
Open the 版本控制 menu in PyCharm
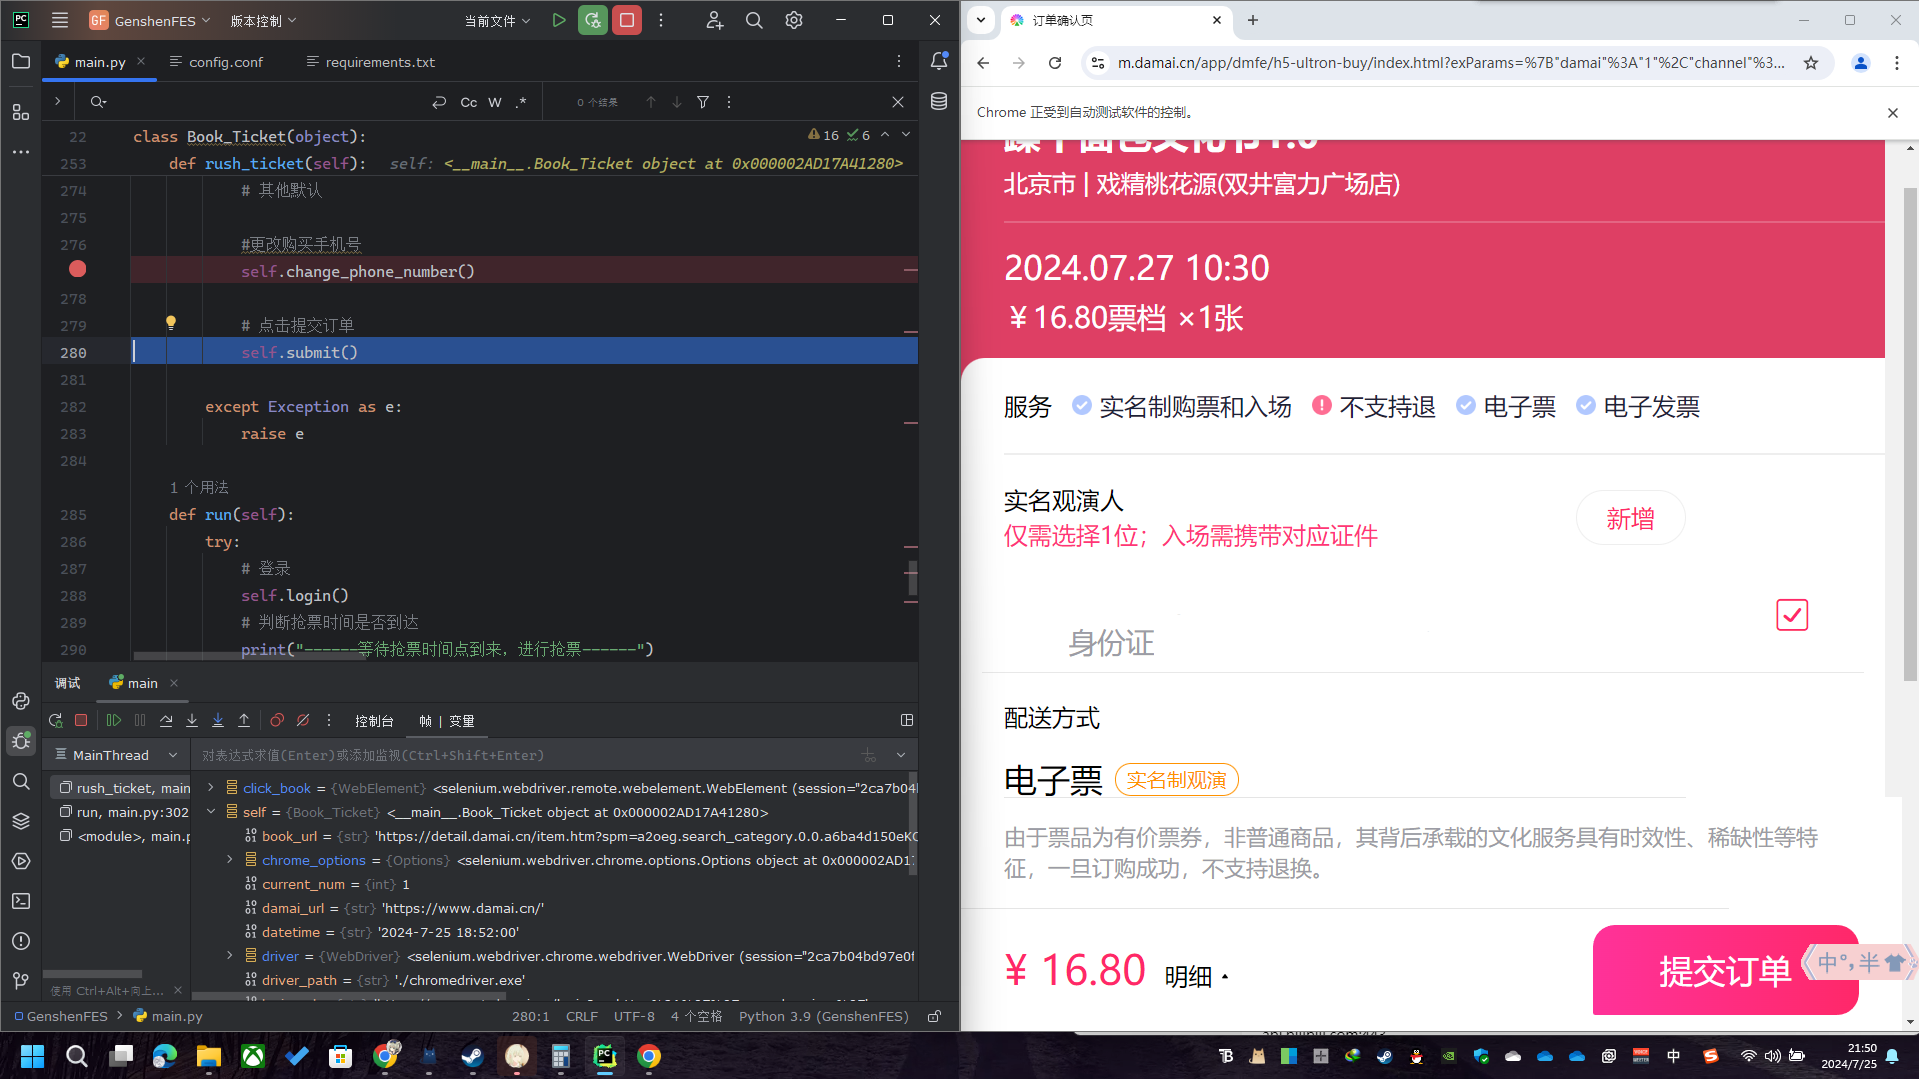pyautogui.click(x=258, y=19)
